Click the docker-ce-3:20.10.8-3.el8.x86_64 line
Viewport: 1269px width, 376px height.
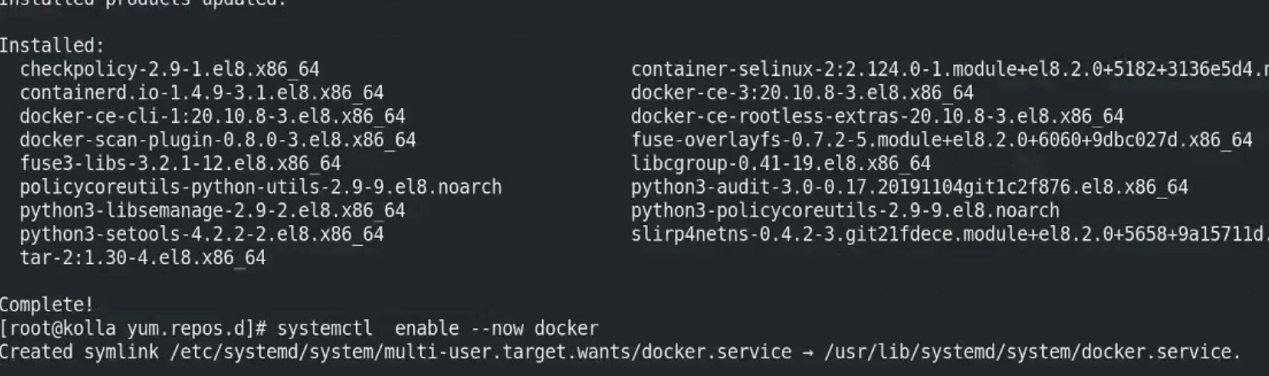pyautogui.click(x=802, y=92)
